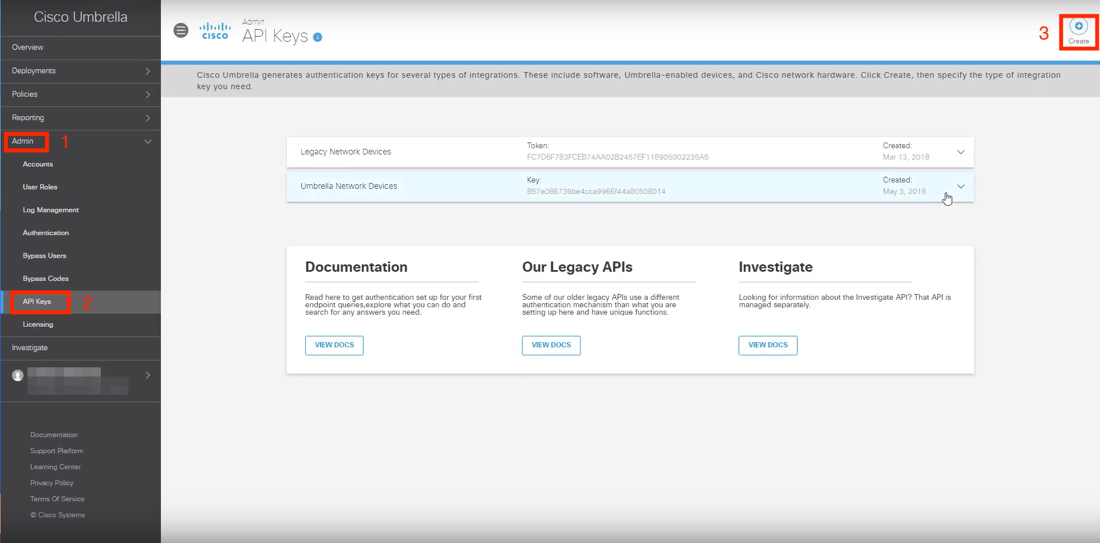Toggle the hamburger menu icon
Image resolution: width=1100 pixels, height=543 pixels.
tap(181, 30)
